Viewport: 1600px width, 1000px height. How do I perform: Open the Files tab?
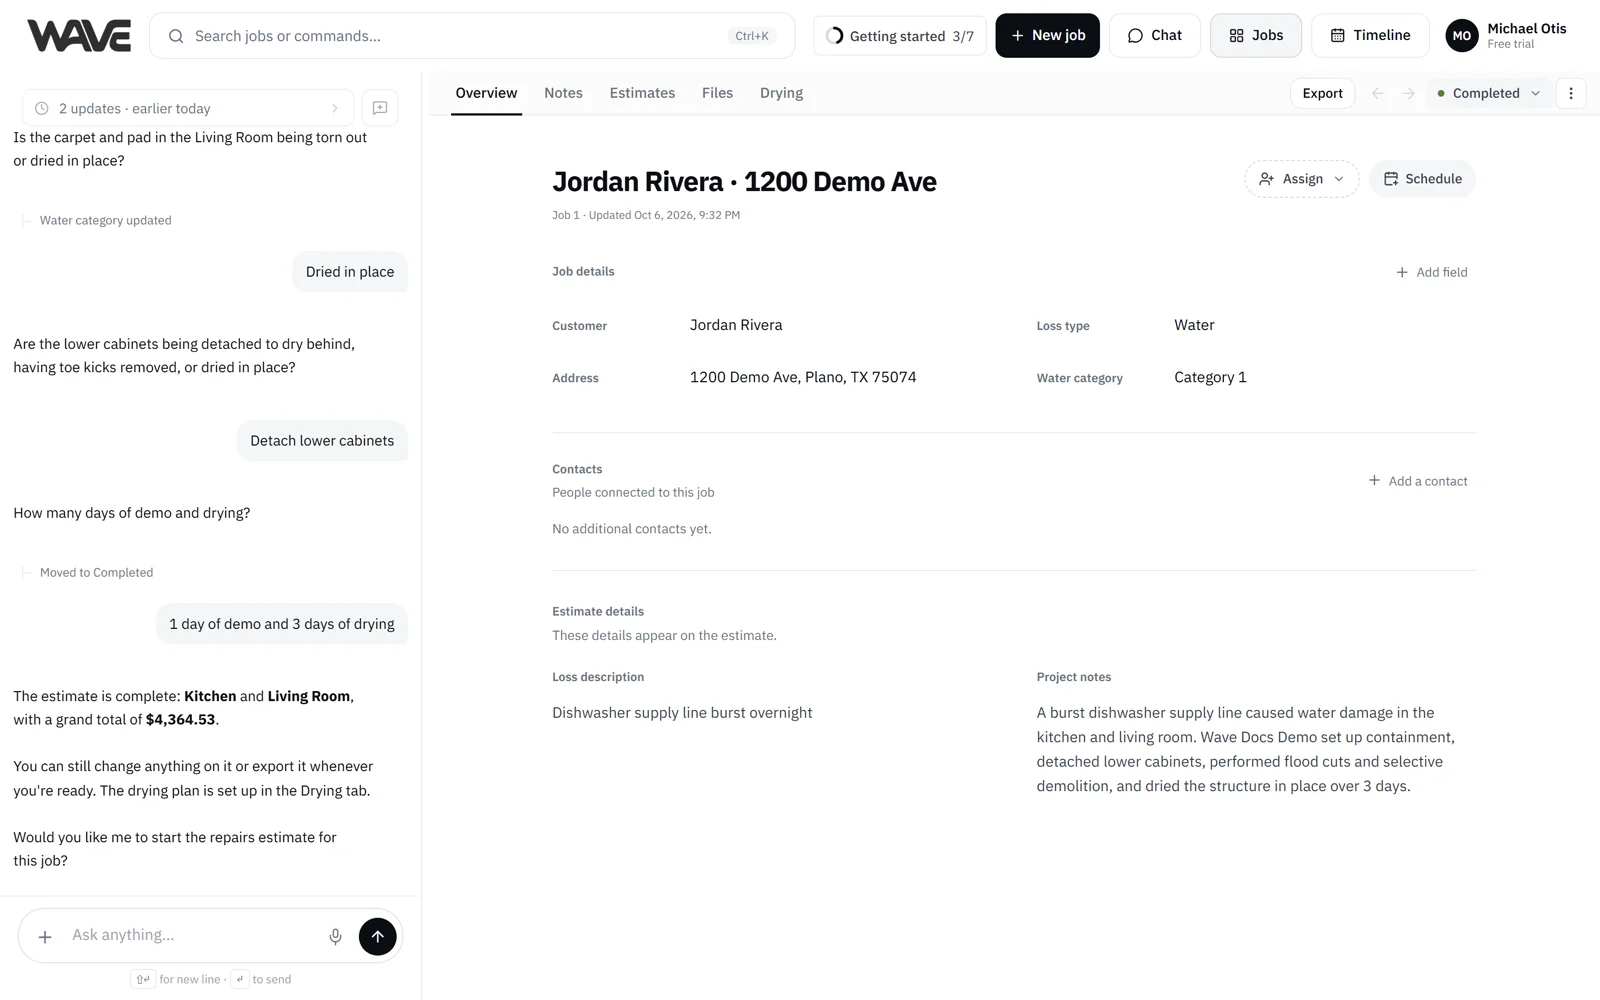point(717,93)
